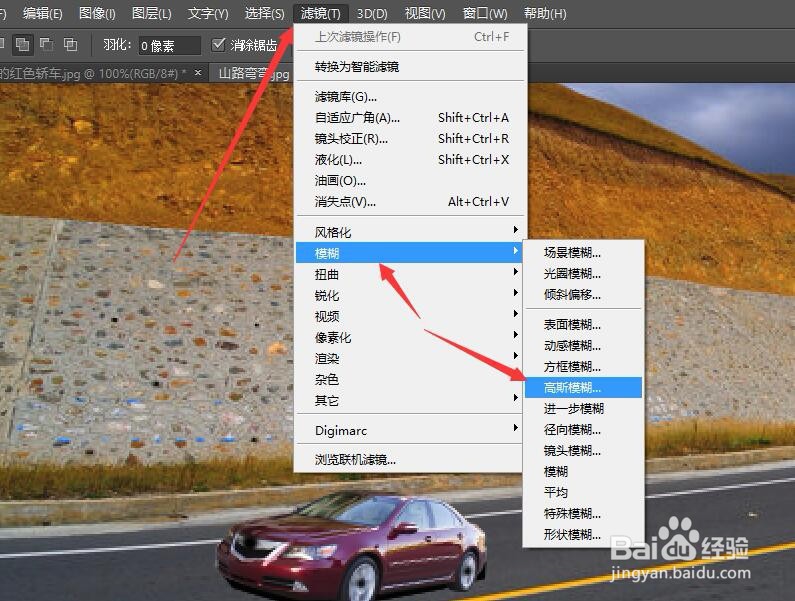Expand the 像素化 pixelate submenu
This screenshot has height=601, width=795.
coord(410,337)
